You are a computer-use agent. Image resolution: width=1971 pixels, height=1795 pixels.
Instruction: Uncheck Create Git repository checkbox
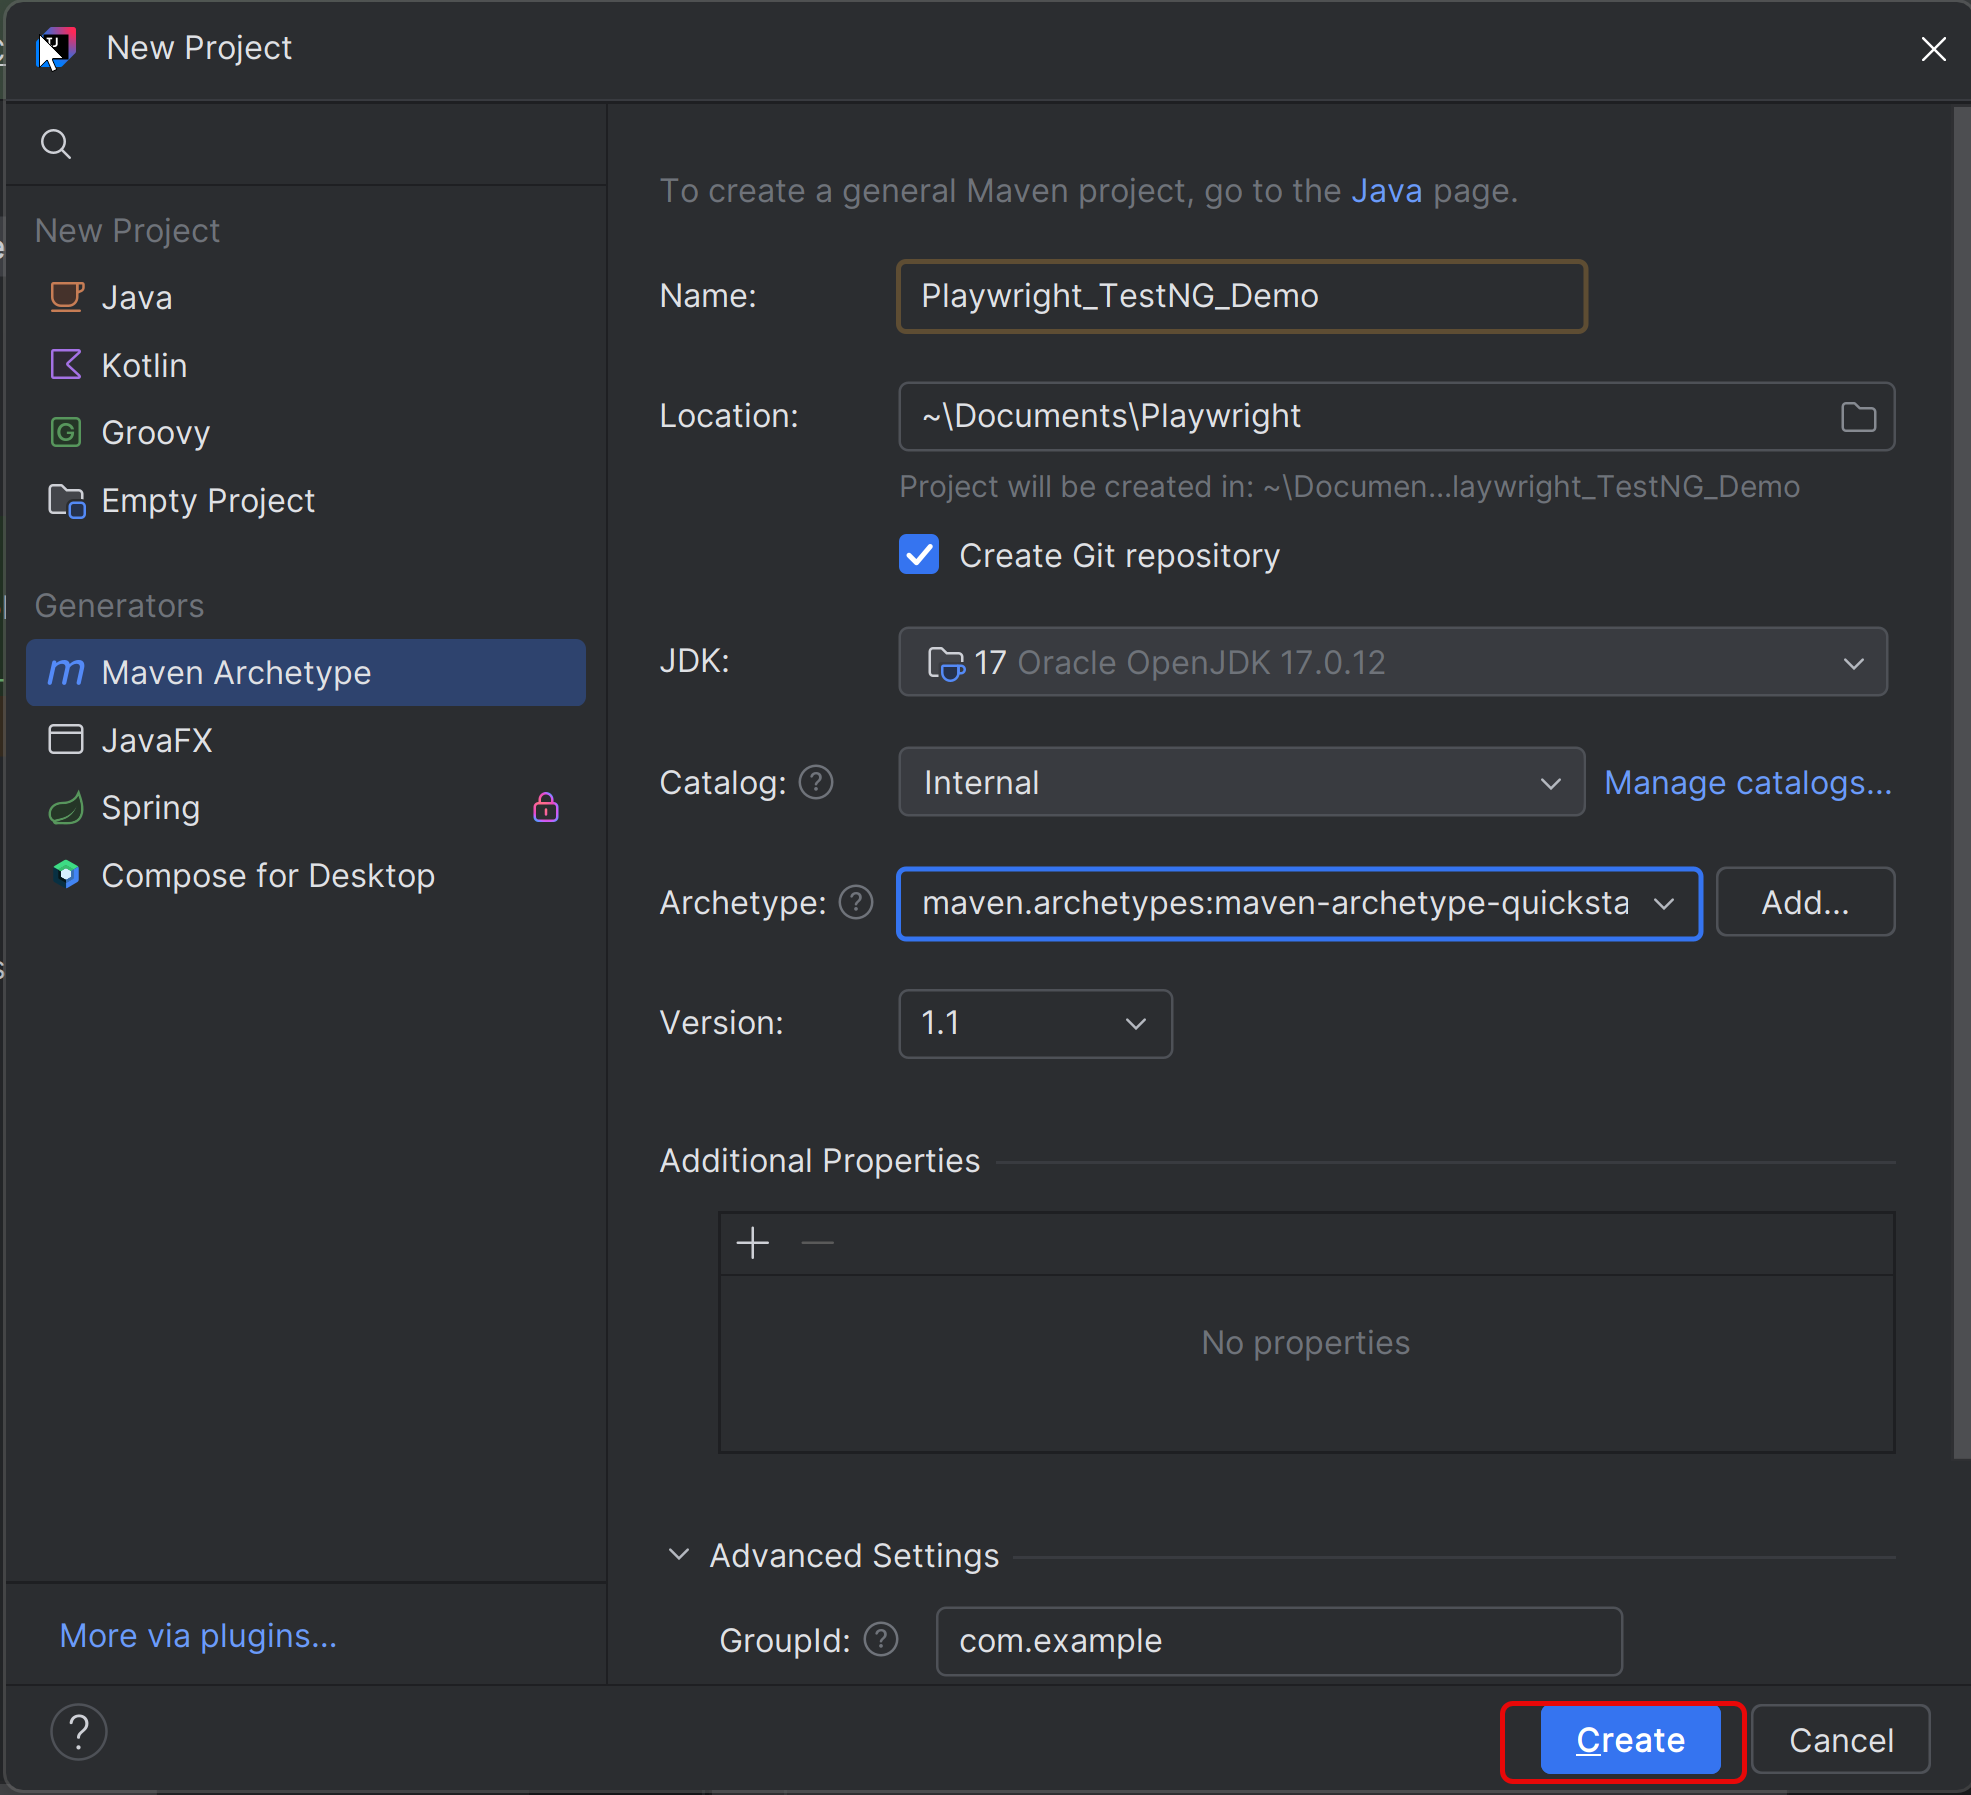(918, 555)
